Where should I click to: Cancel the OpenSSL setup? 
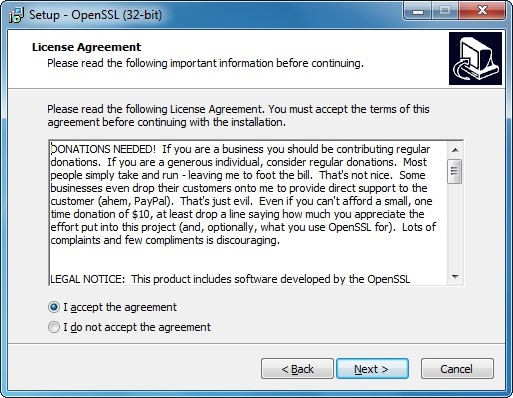tap(457, 369)
